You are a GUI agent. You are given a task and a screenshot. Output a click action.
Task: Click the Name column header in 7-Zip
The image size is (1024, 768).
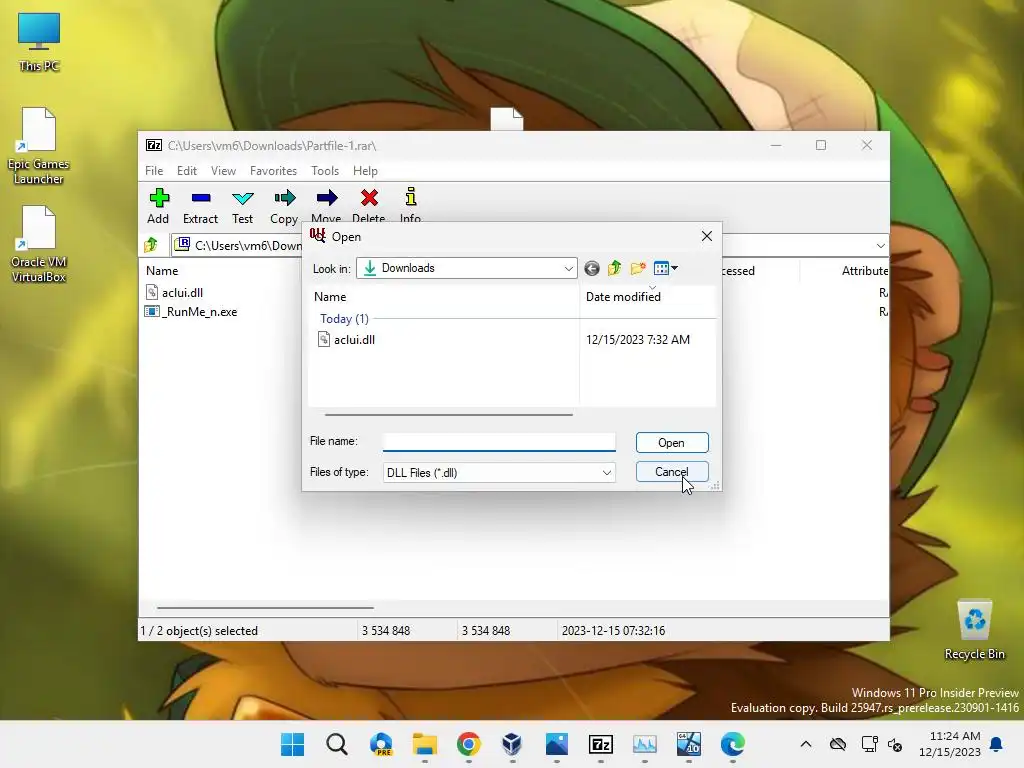(x=162, y=270)
